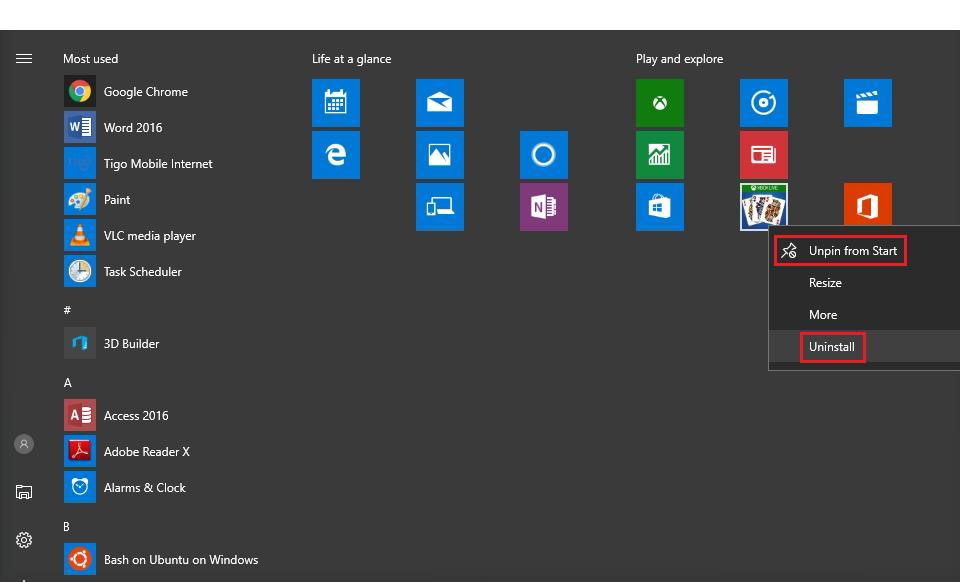This screenshot has height=582, width=960.
Task: Click the B letter group header
Action: click(67, 526)
